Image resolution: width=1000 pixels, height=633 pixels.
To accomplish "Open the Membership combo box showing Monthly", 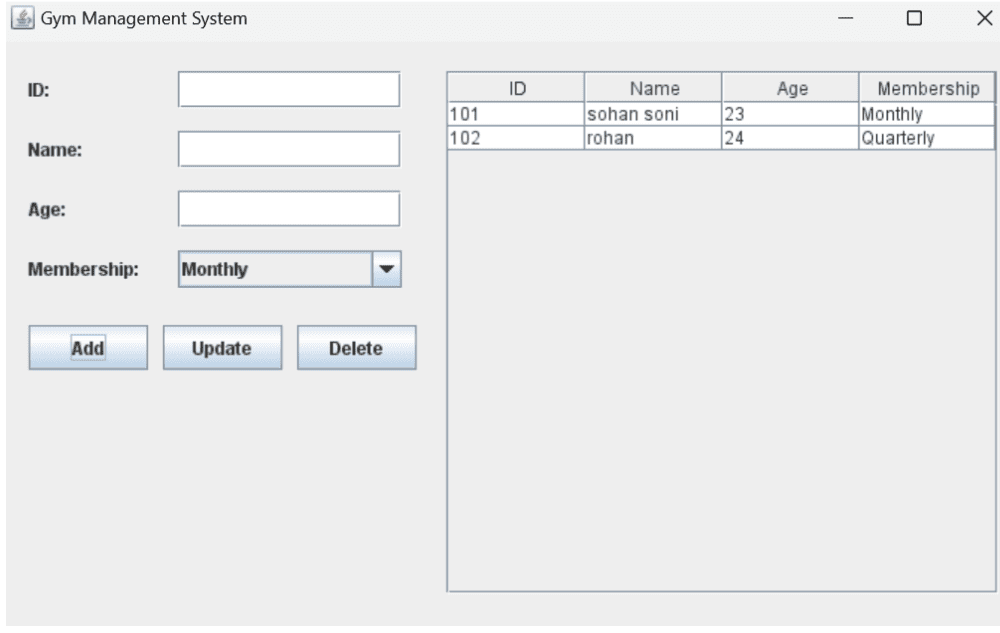I will tap(290, 269).
